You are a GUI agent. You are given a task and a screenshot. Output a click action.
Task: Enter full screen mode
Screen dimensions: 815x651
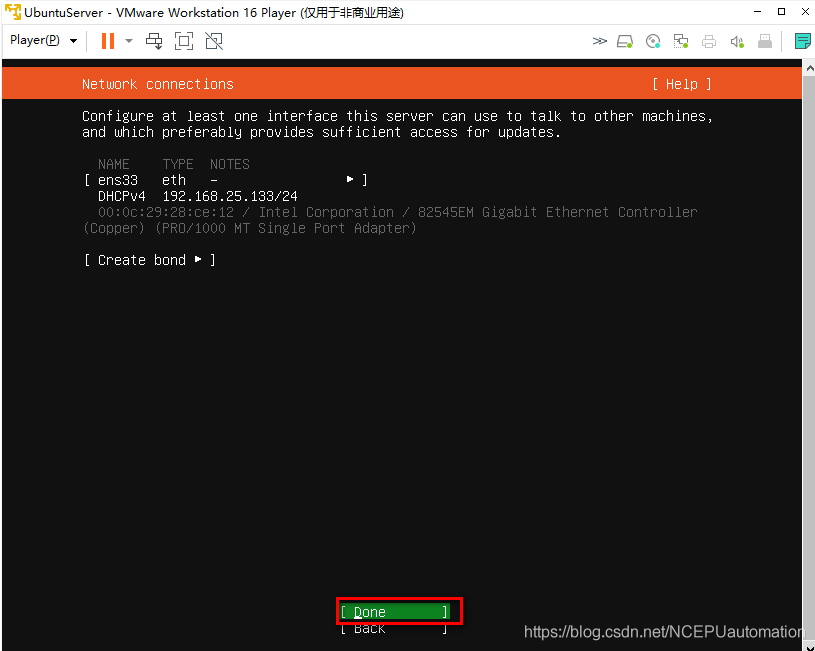pos(183,41)
